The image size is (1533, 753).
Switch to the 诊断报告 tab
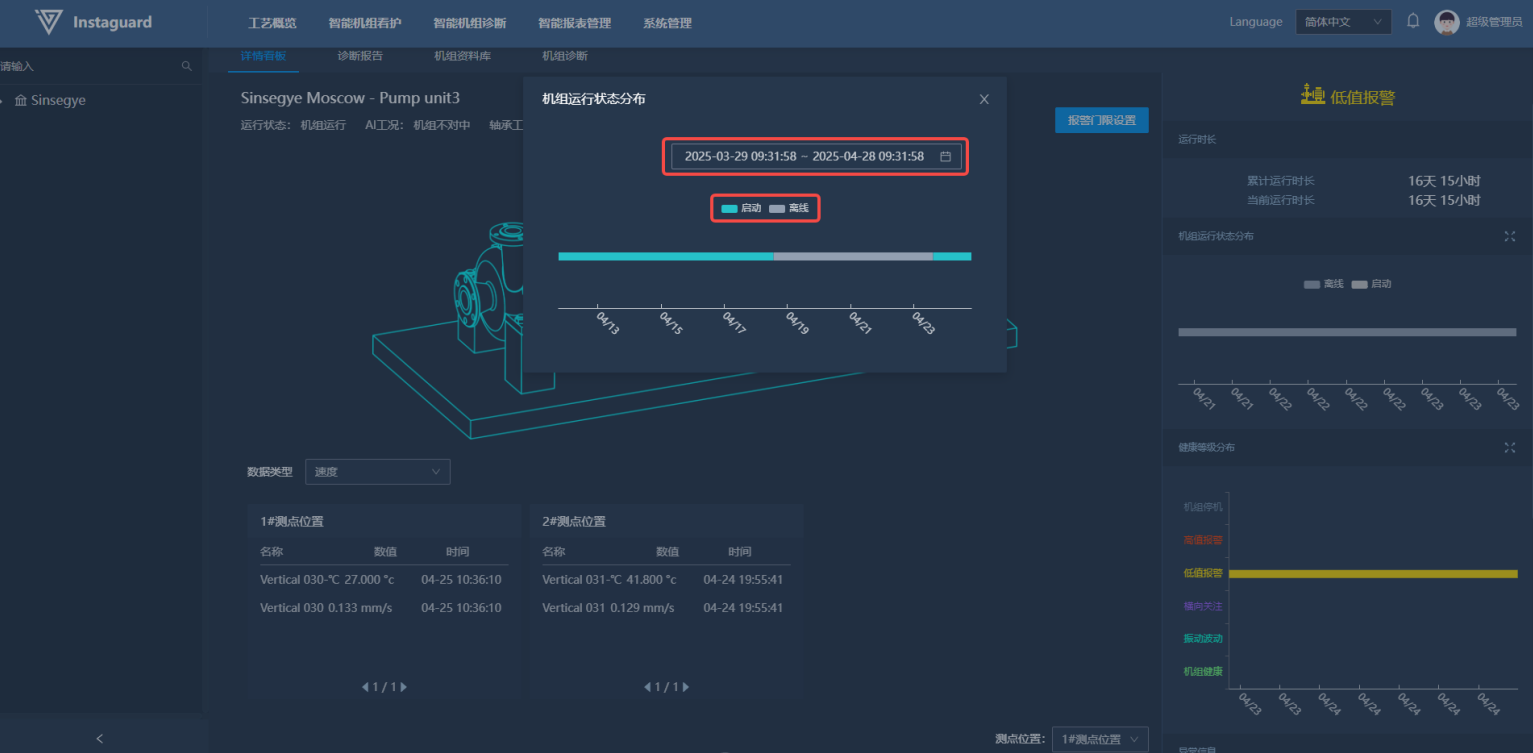[x=360, y=56]
